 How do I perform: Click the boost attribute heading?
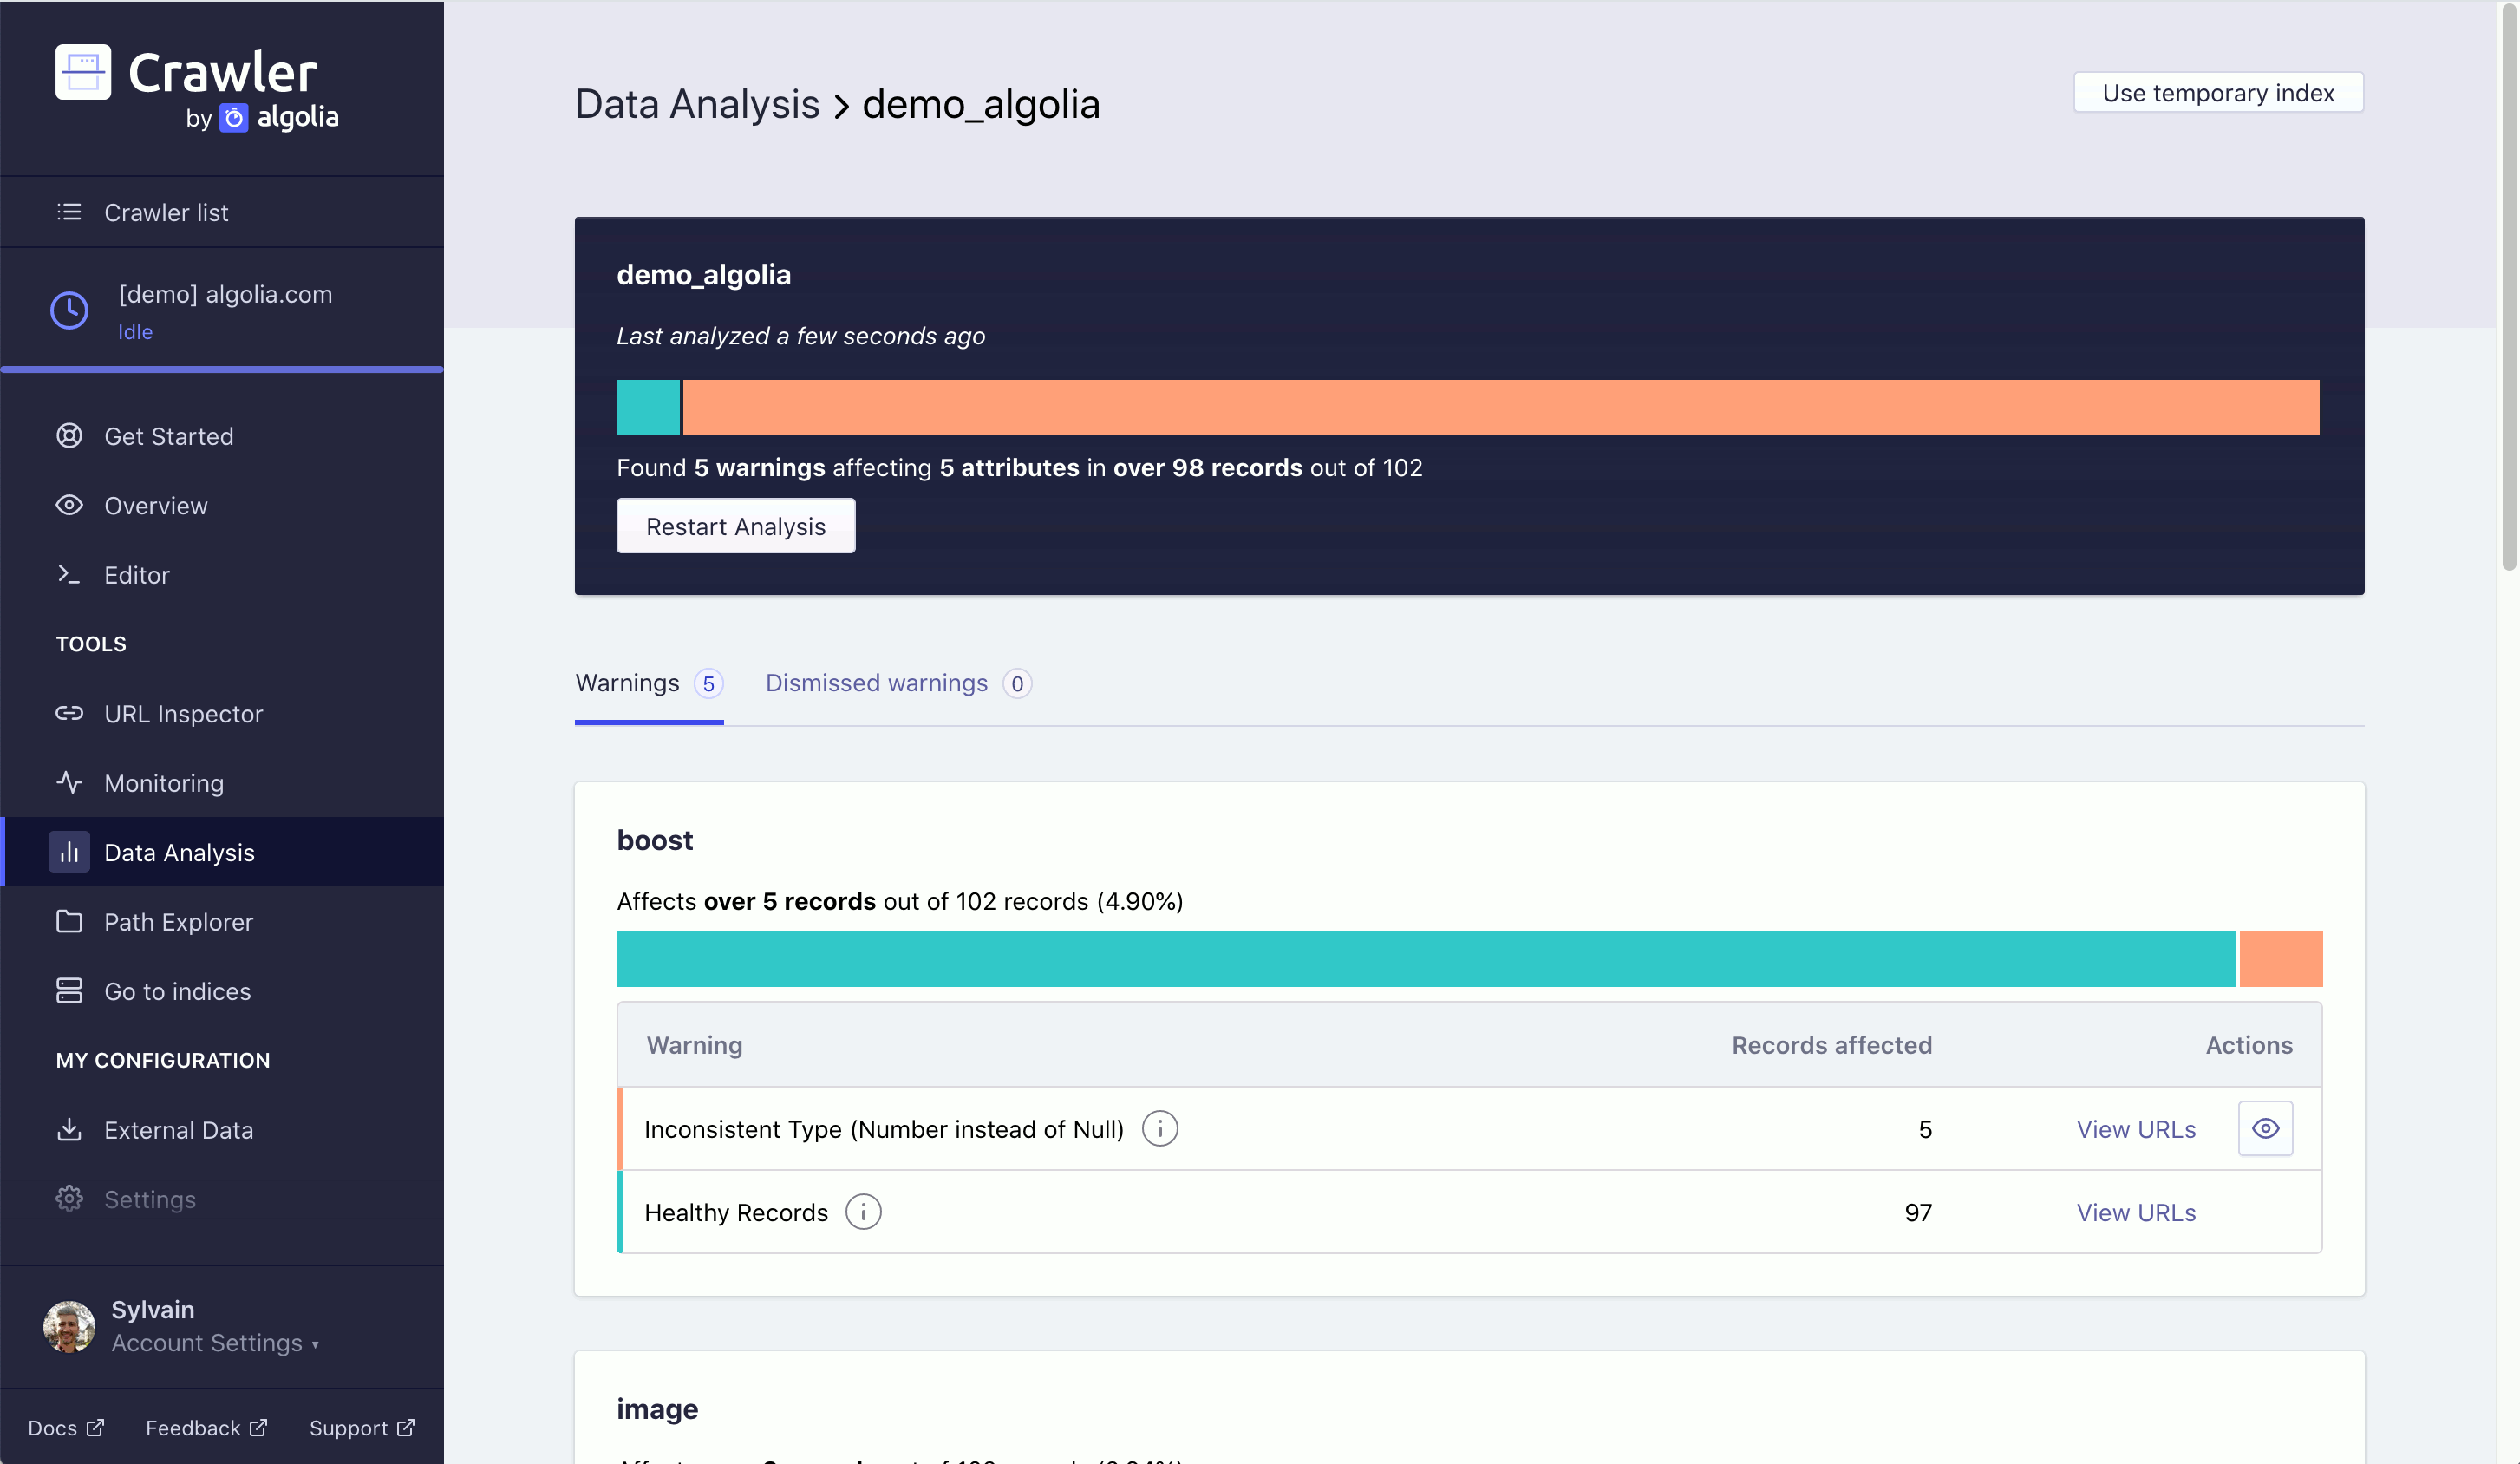655,840
